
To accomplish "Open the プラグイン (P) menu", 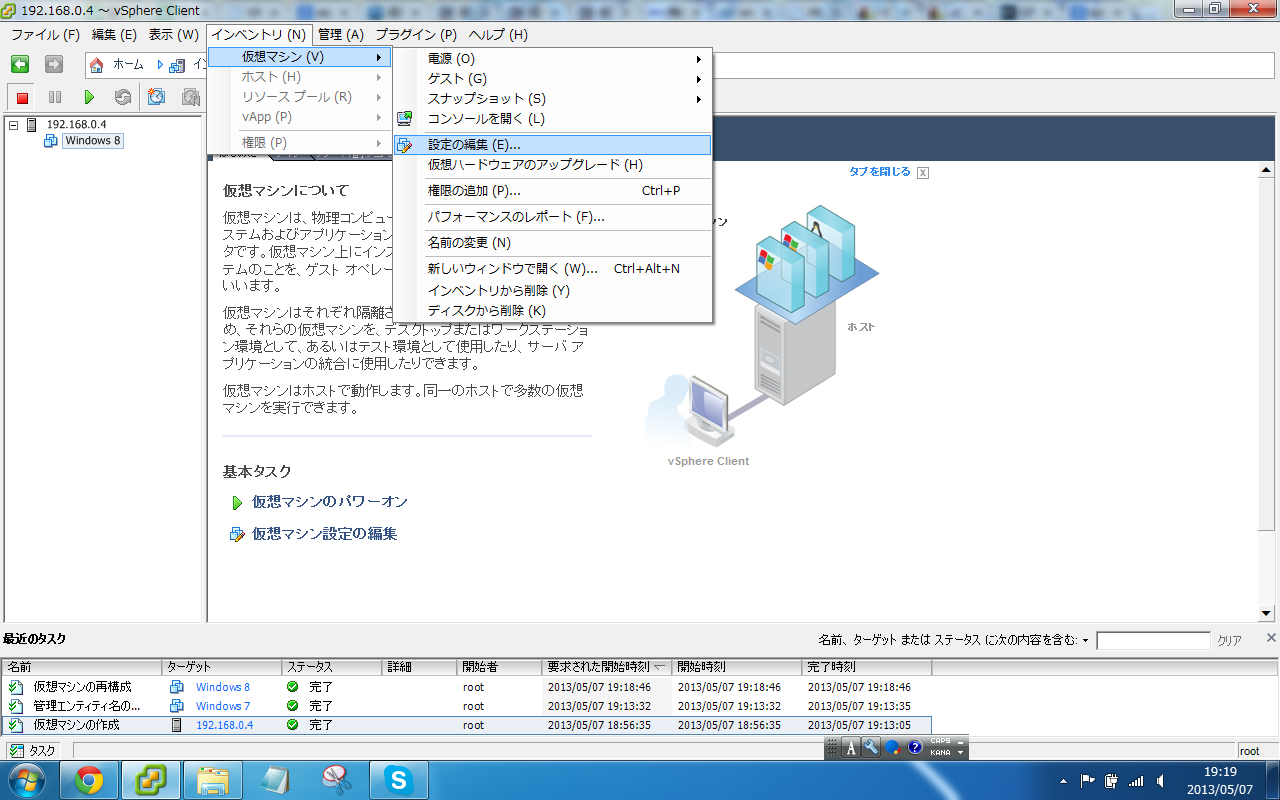I will click(416, 34).
